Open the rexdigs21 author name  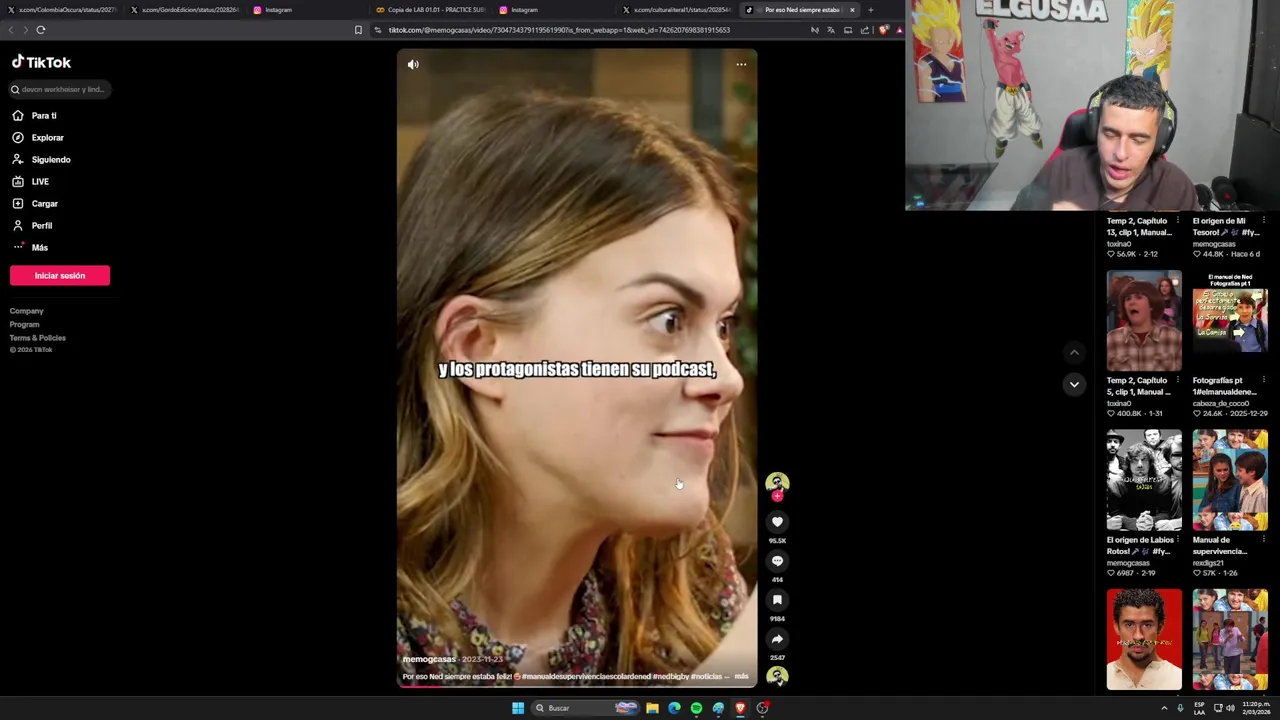(x=1208, y=563)
